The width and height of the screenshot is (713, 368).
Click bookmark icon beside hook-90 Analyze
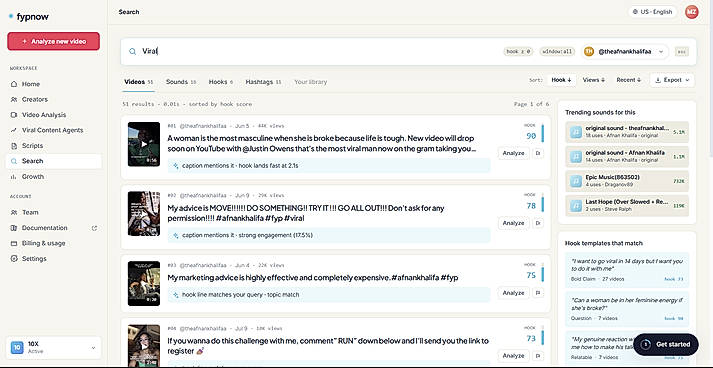538,153
